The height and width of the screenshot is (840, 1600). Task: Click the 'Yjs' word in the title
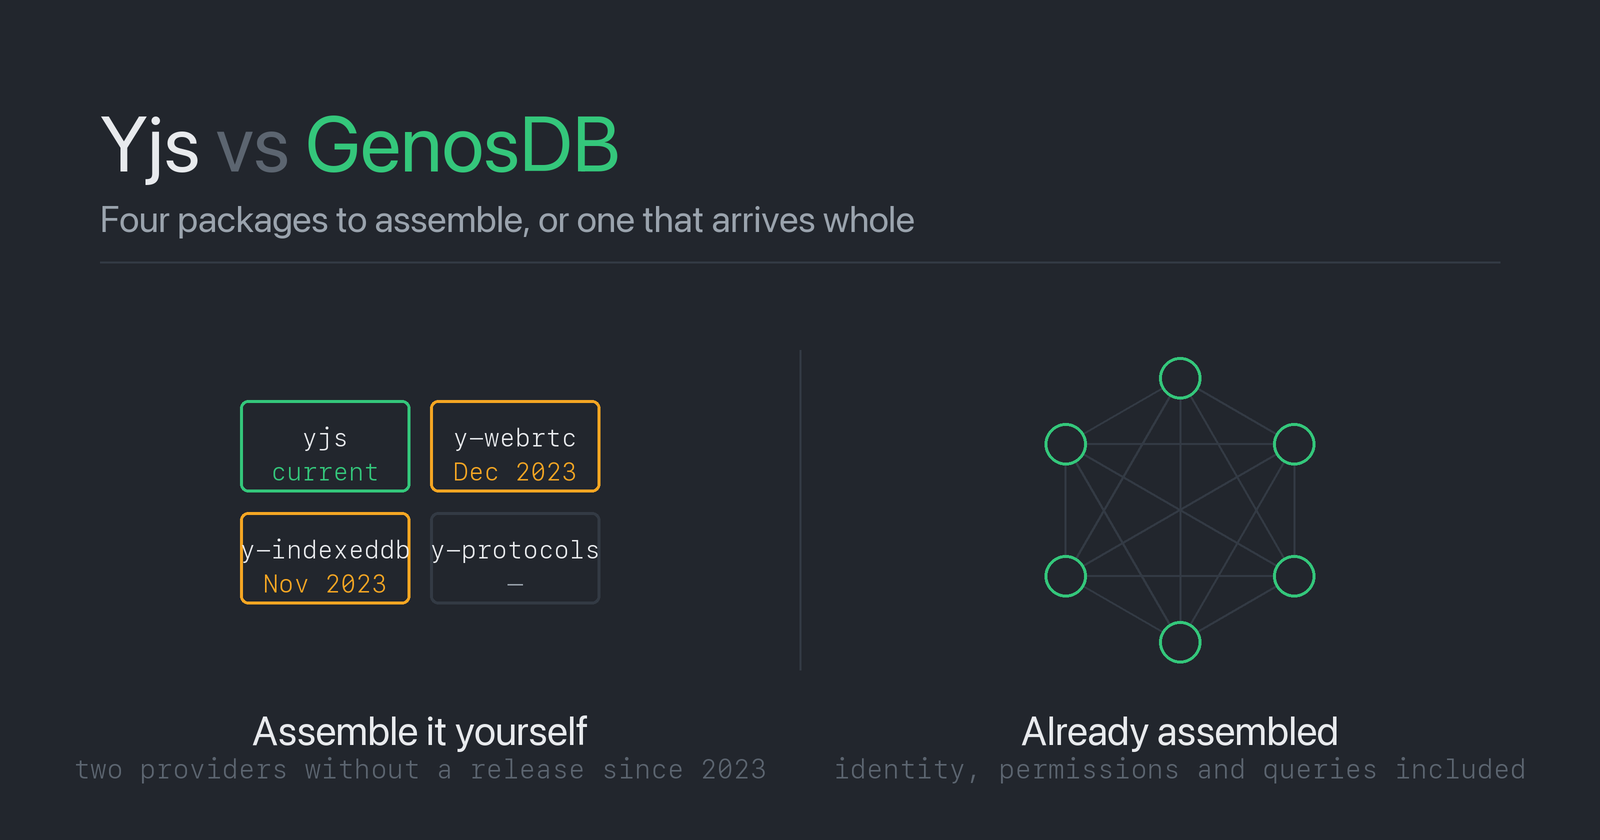point(149,147)
